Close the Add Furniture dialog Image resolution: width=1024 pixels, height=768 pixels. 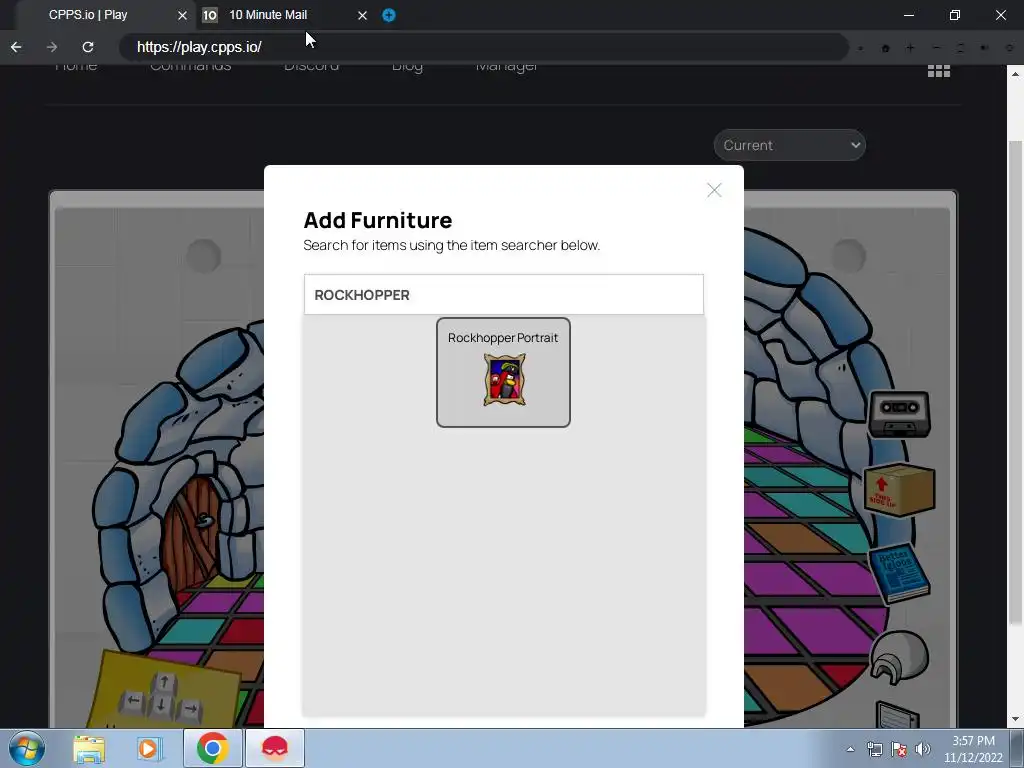[x=714, y=190]
